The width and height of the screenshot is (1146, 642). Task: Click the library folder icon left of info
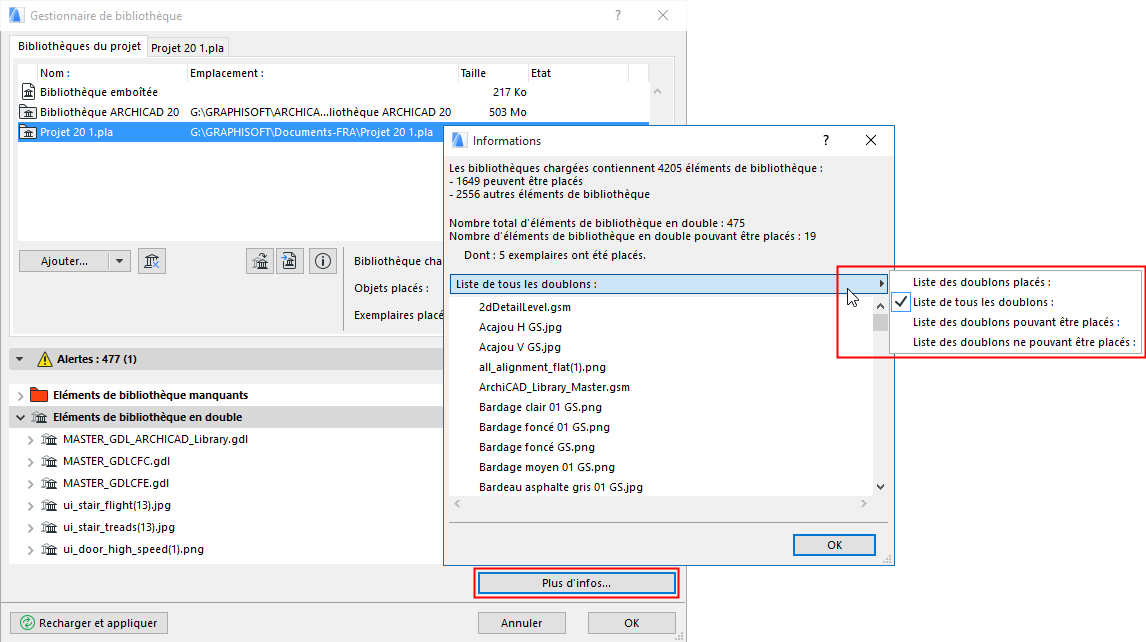[x=260, y=261]
